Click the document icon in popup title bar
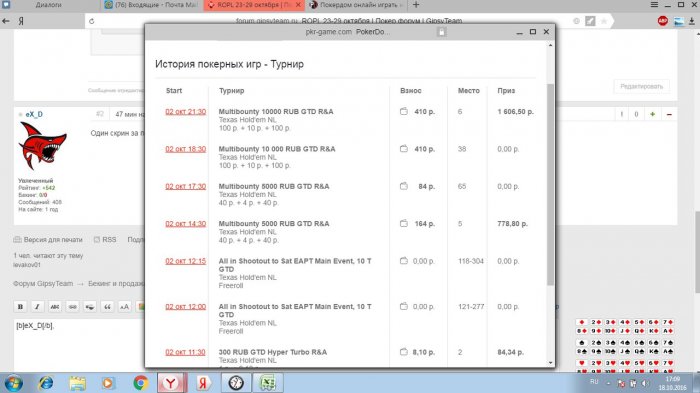 (442, 32)
